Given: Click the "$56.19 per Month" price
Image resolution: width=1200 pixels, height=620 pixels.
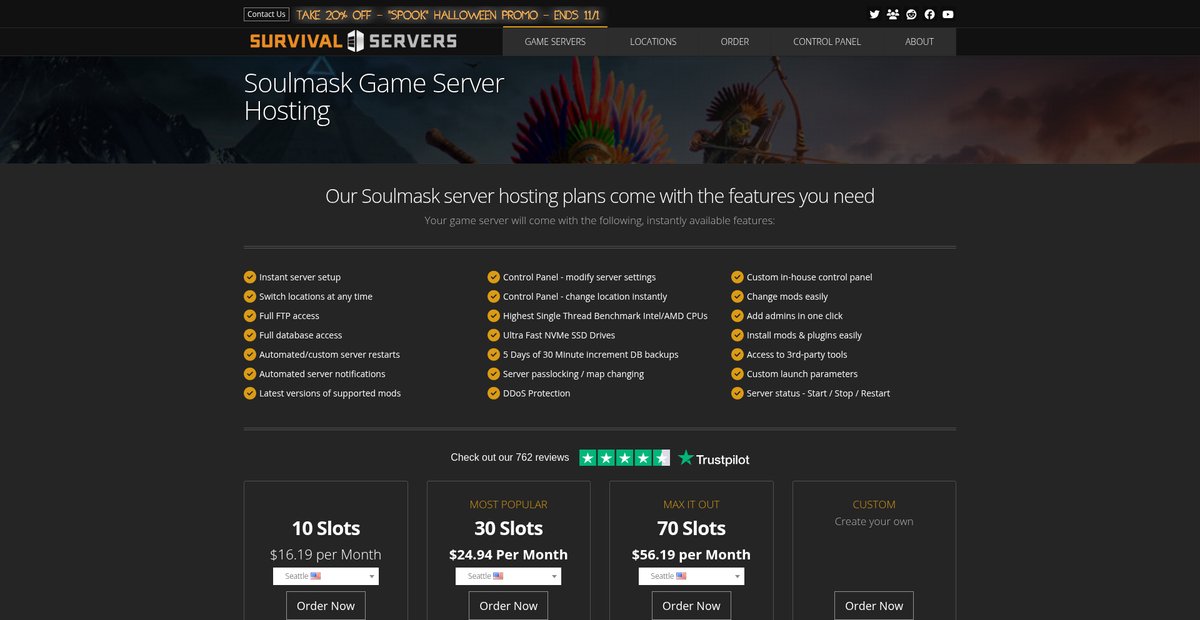Looking at the screenshot, I should click(x=691, y=554).
